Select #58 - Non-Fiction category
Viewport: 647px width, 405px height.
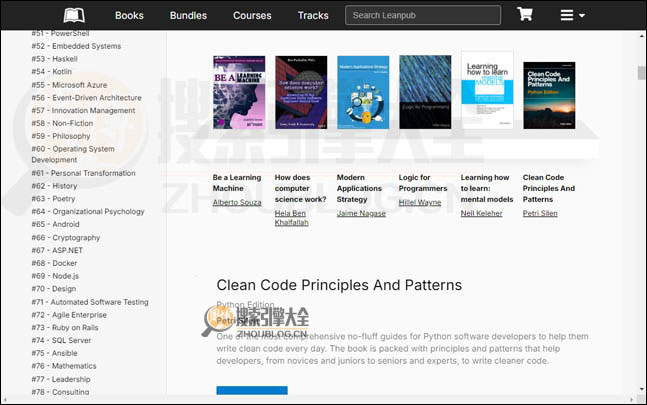coord(62,123)
